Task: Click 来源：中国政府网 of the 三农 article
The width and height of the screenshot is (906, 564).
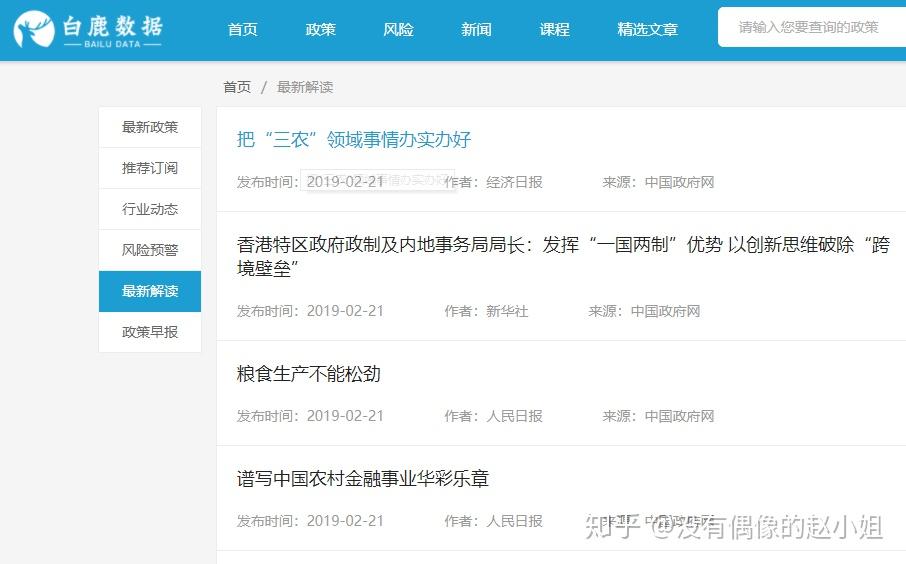Action: pos(658,182)
